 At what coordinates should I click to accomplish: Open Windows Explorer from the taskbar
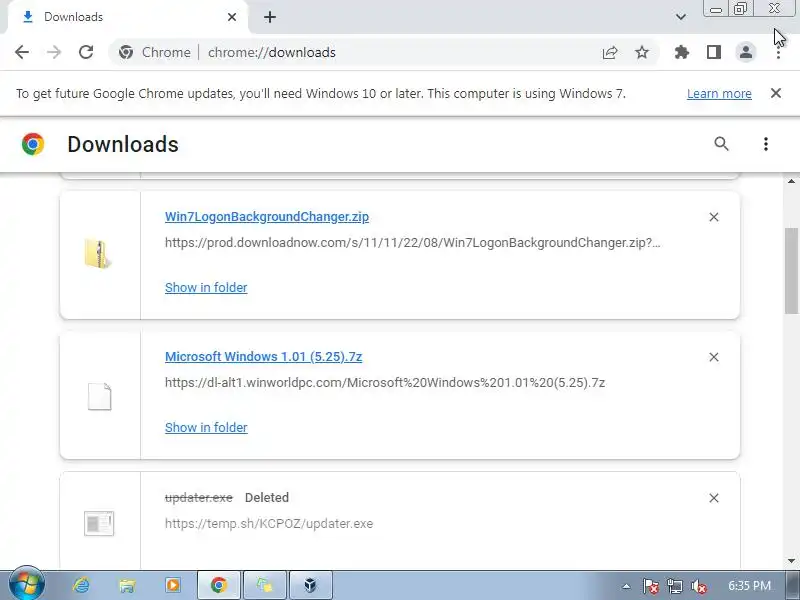127,585
